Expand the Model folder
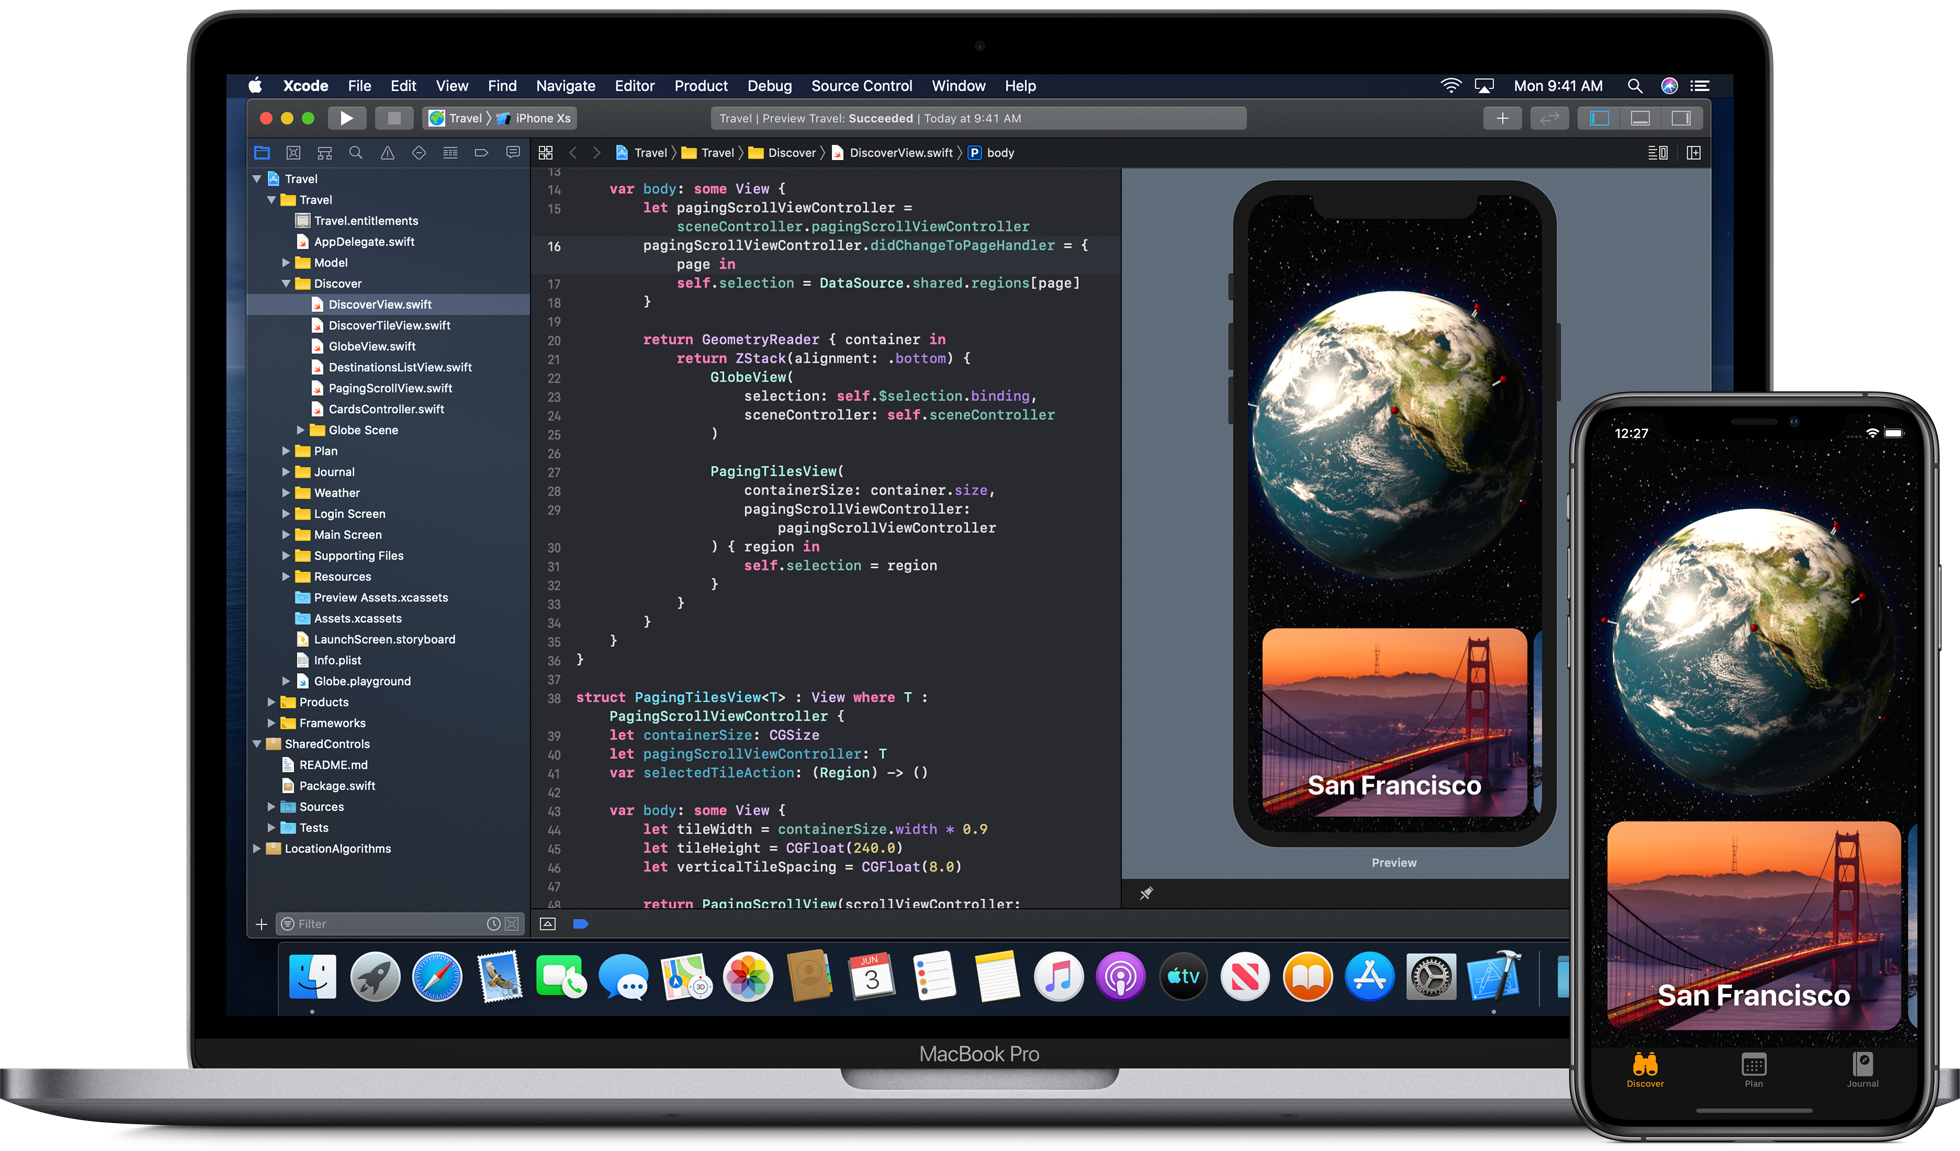Image resolution: width=1960 pixels, height=1151 pixels. coord(286,263)
